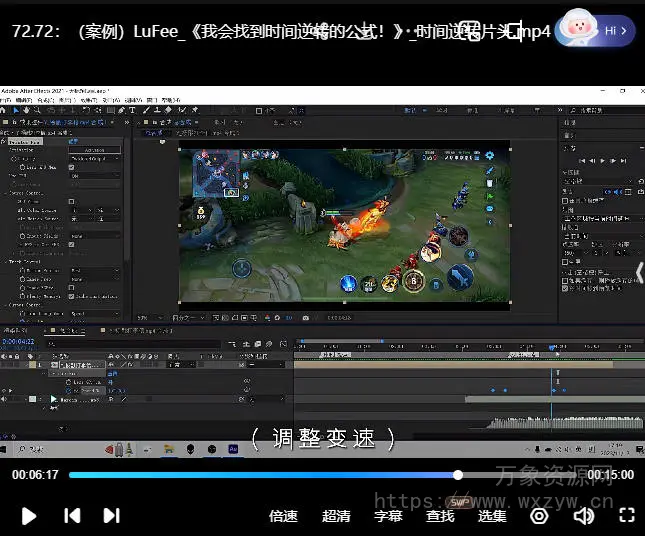The height and width of the screenshot is (536, 645).
Task: Mute the video volume
Action: 583,516
